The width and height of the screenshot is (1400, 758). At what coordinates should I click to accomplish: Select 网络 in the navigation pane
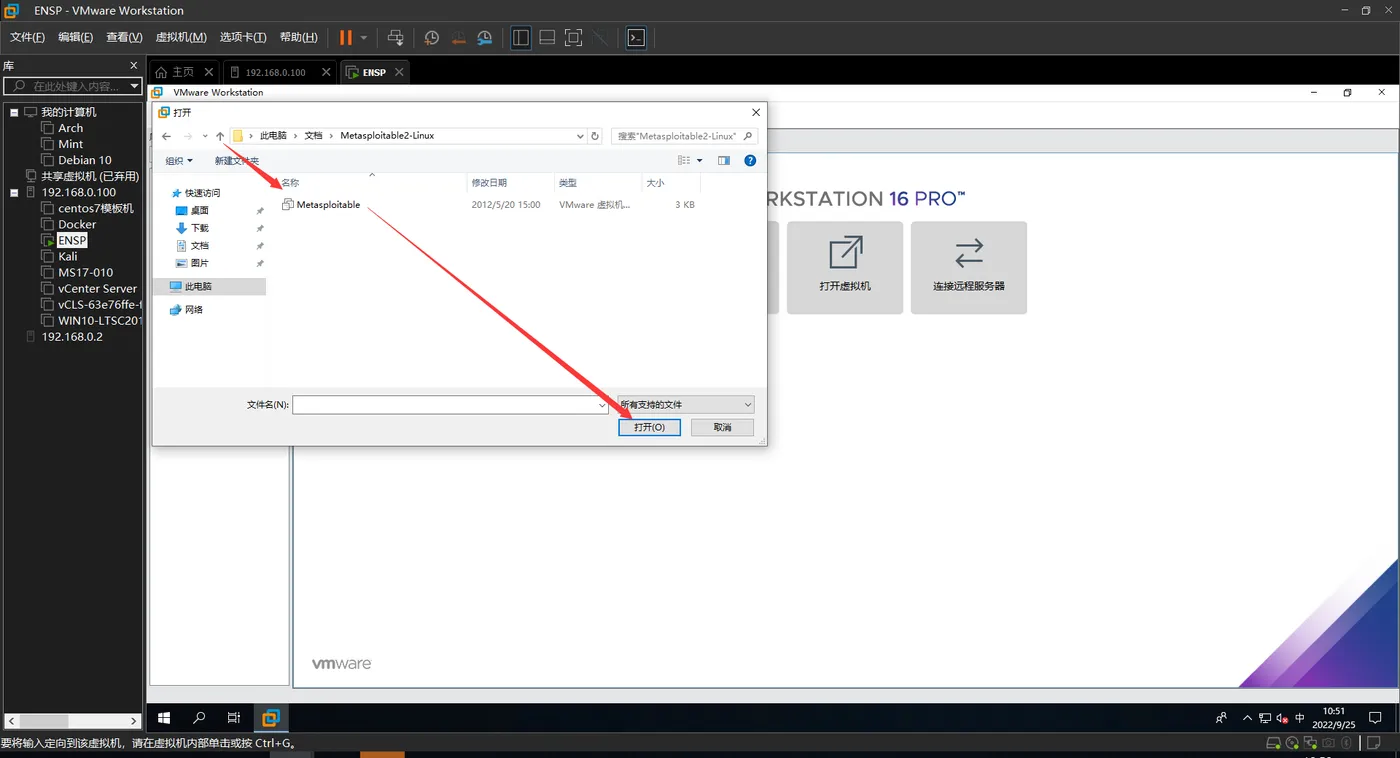pos(186,310)
